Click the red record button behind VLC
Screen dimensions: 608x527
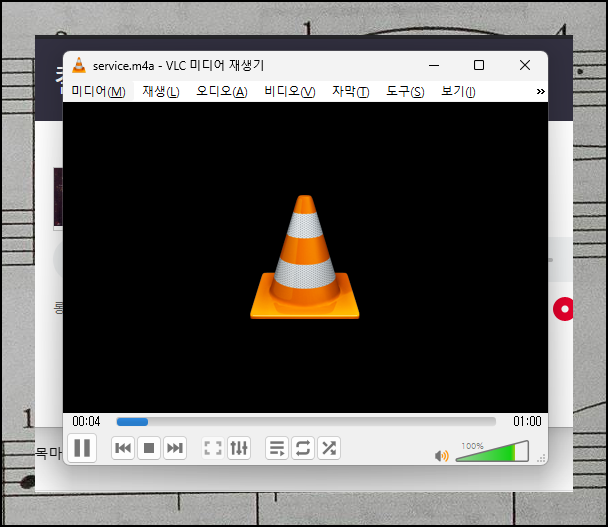[563, 309]
